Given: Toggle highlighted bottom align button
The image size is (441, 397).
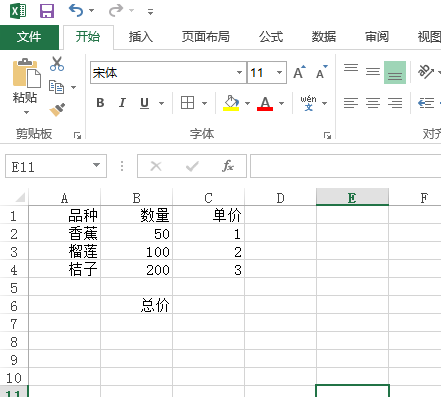Looking at the screenshot, I should [395, 72].
